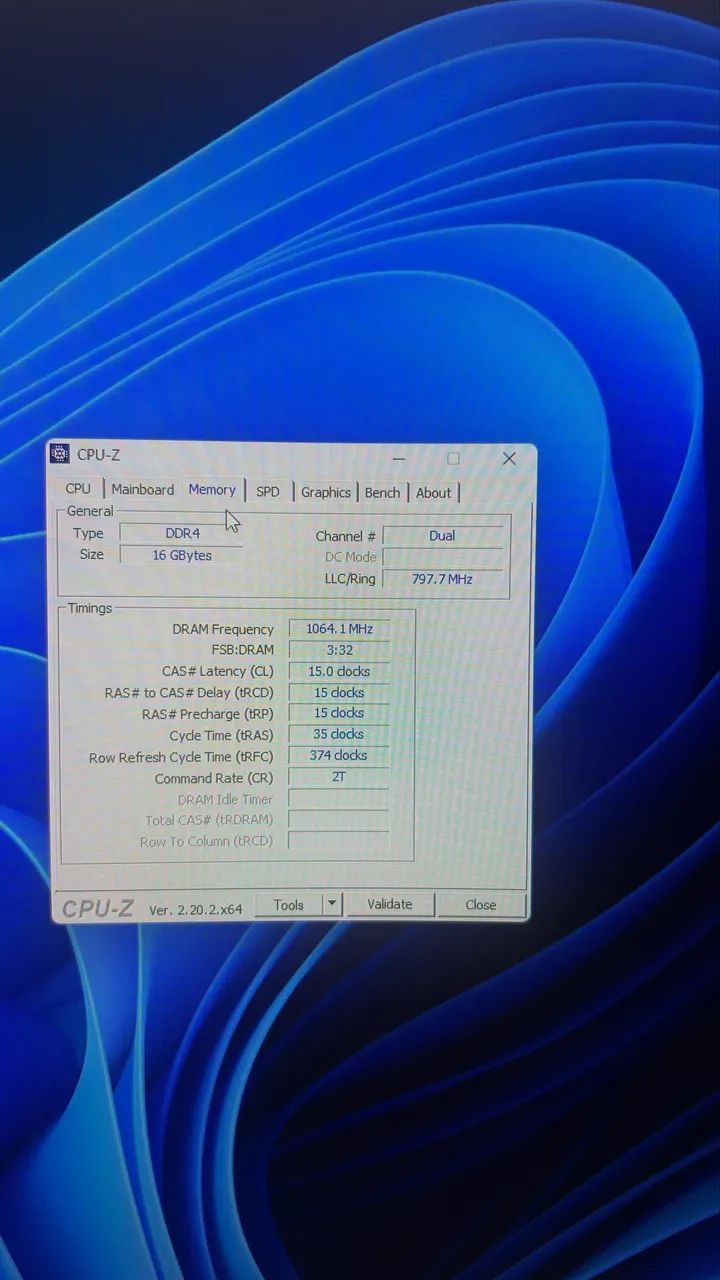Click the Channel # field showing Dual
720x1280 pixels.
[442, 536]
